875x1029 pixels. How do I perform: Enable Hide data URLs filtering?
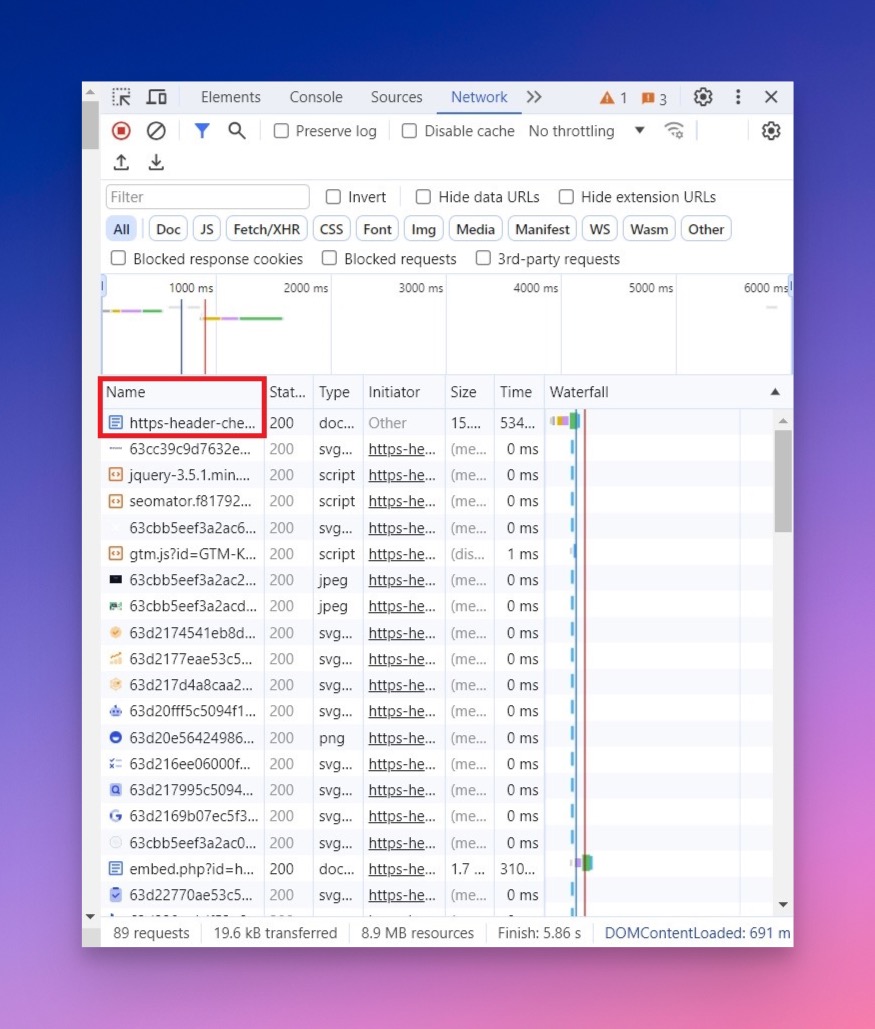tap(421, 196)
